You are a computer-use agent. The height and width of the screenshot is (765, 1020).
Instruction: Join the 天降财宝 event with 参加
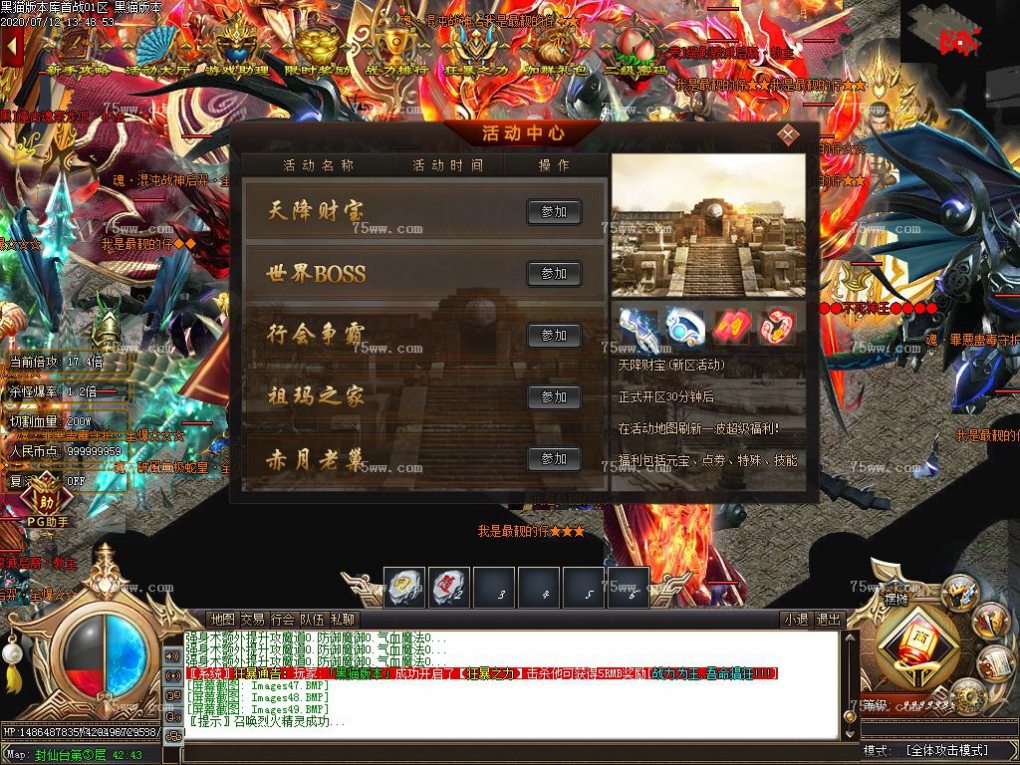[554, 212]
